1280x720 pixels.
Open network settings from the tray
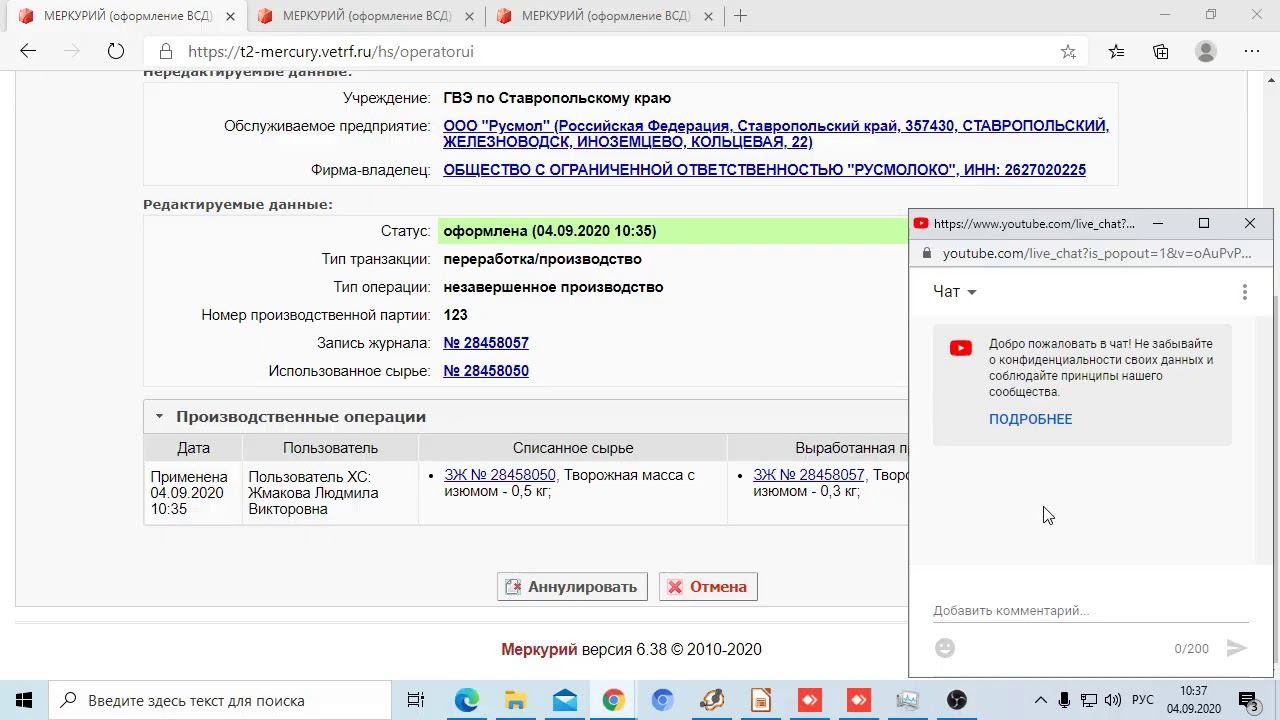point(1089,700)
